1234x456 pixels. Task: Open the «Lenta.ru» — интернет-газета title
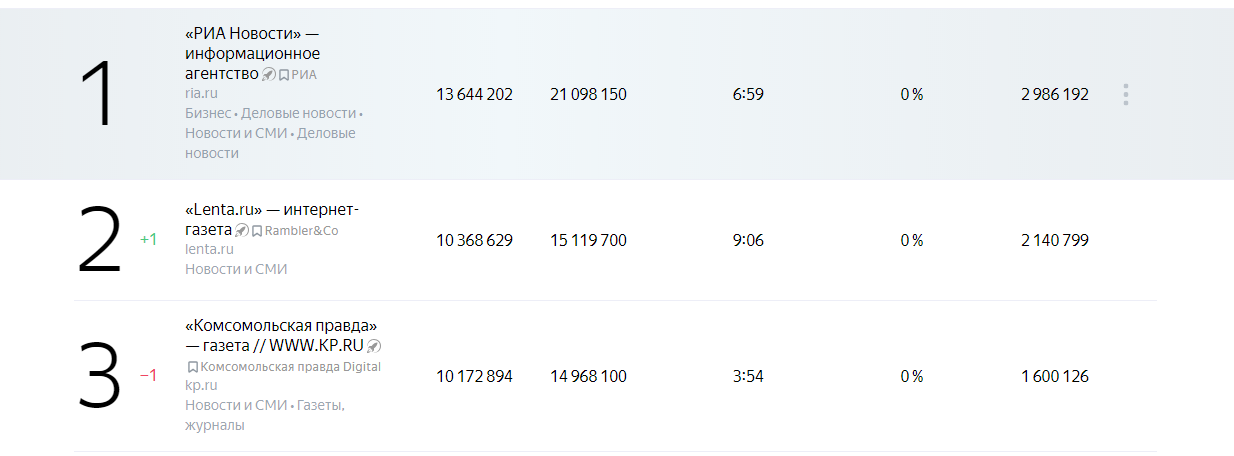click(271, 210)
